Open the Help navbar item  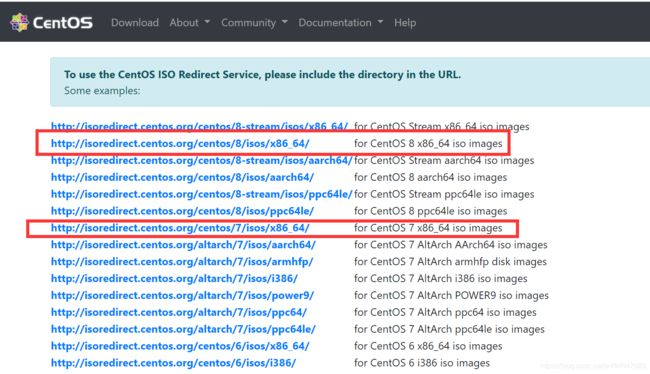(x=405, y=23)
